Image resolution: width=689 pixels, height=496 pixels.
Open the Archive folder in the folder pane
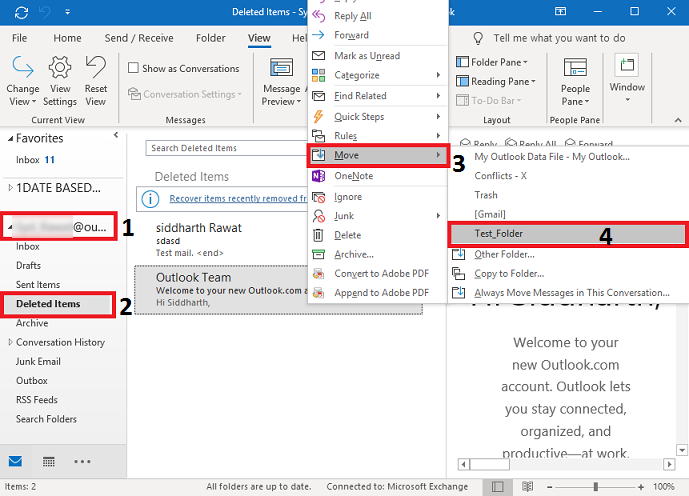click(32, 323)
